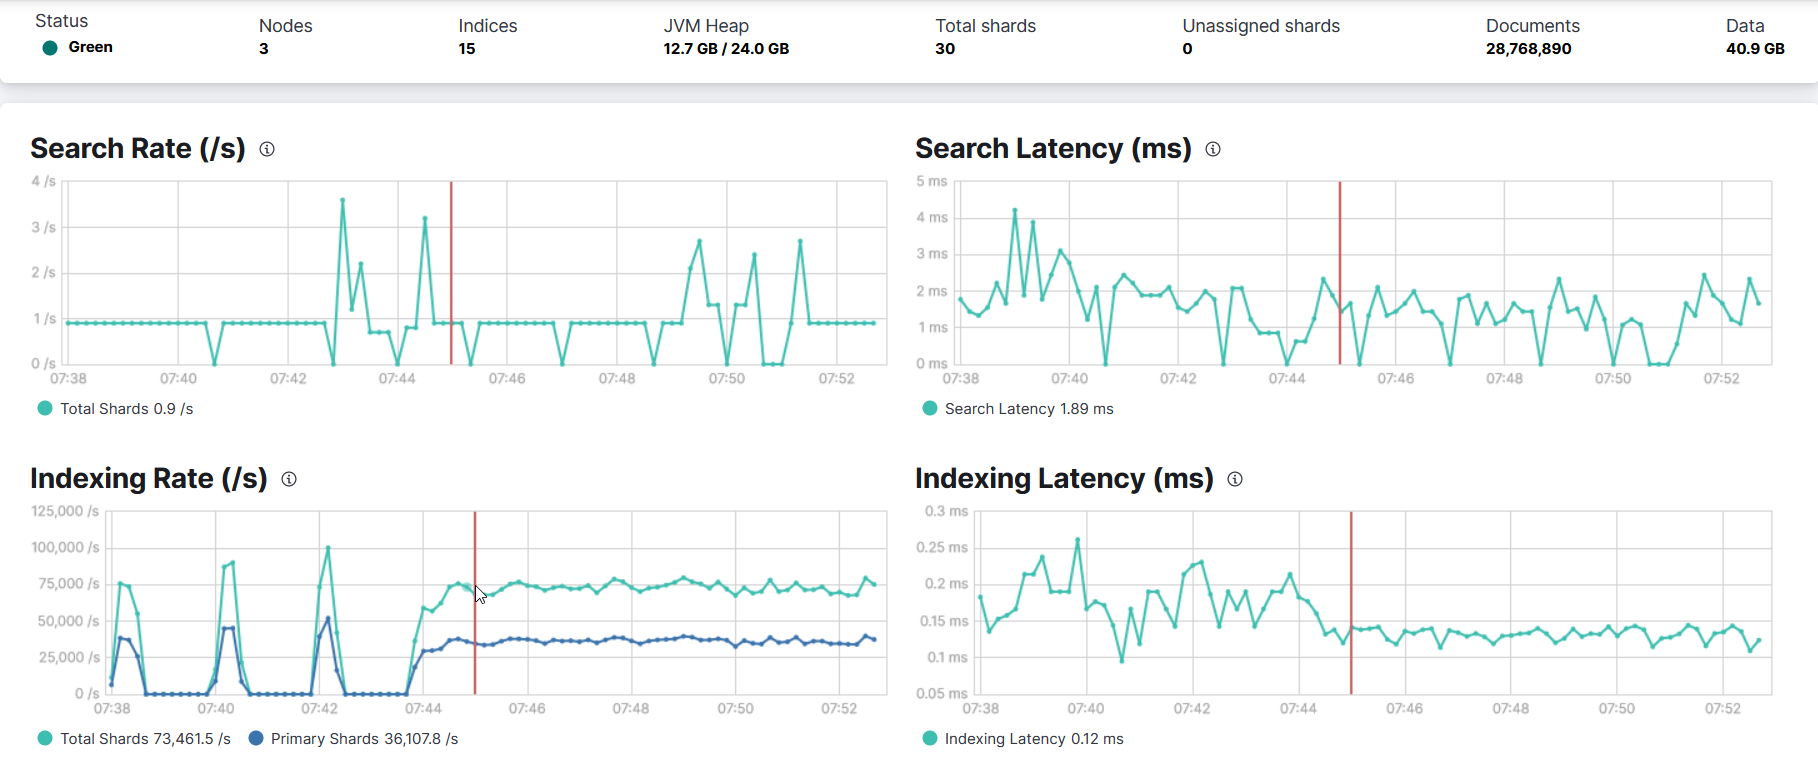
Task: Click the Green status label
Action: click(90, 47)
